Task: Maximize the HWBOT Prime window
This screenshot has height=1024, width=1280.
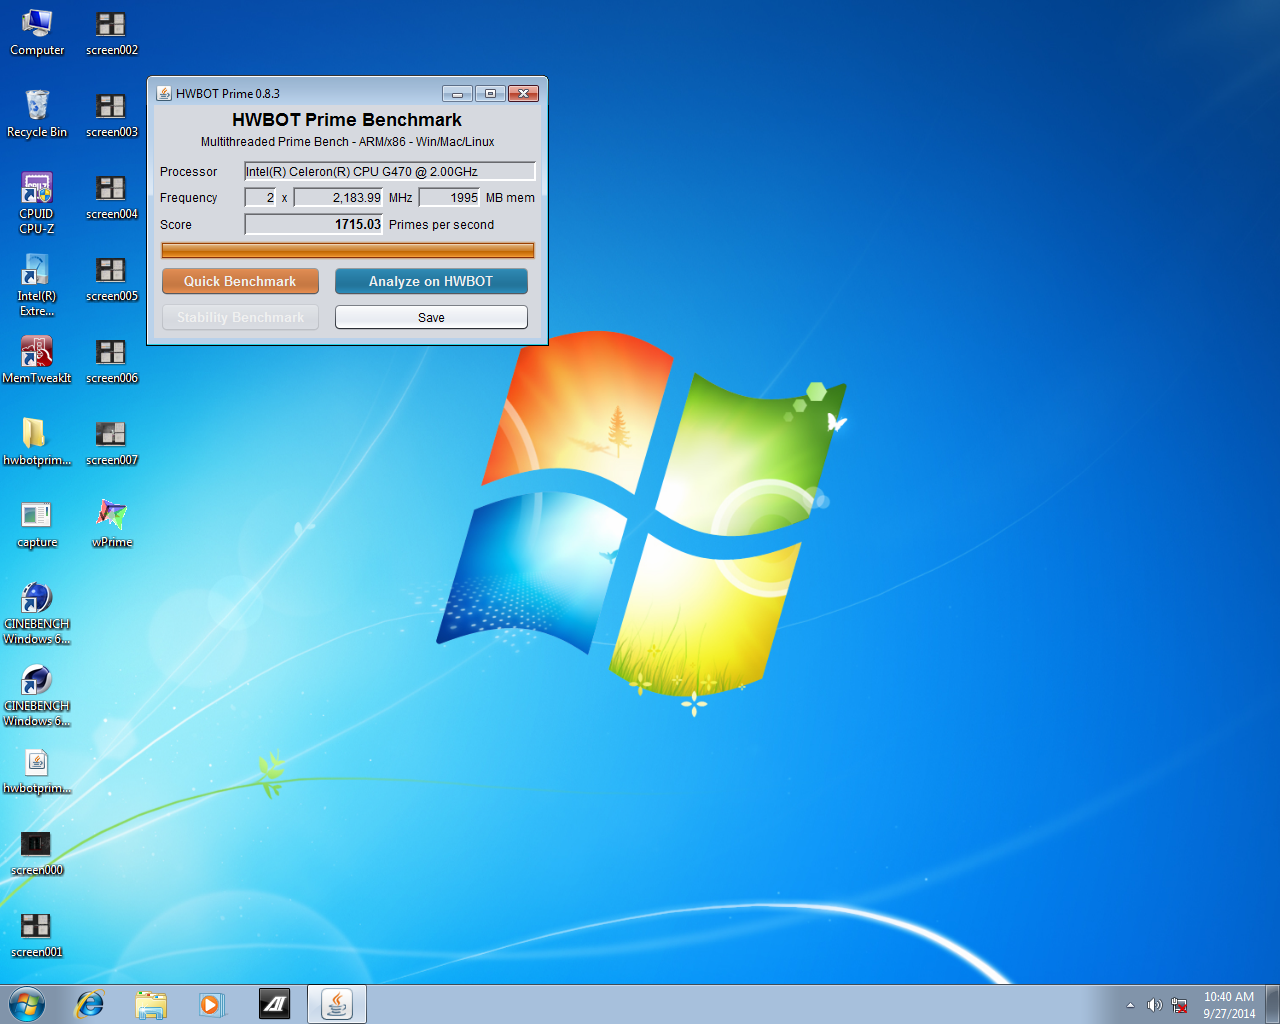Action: [490, 93]
